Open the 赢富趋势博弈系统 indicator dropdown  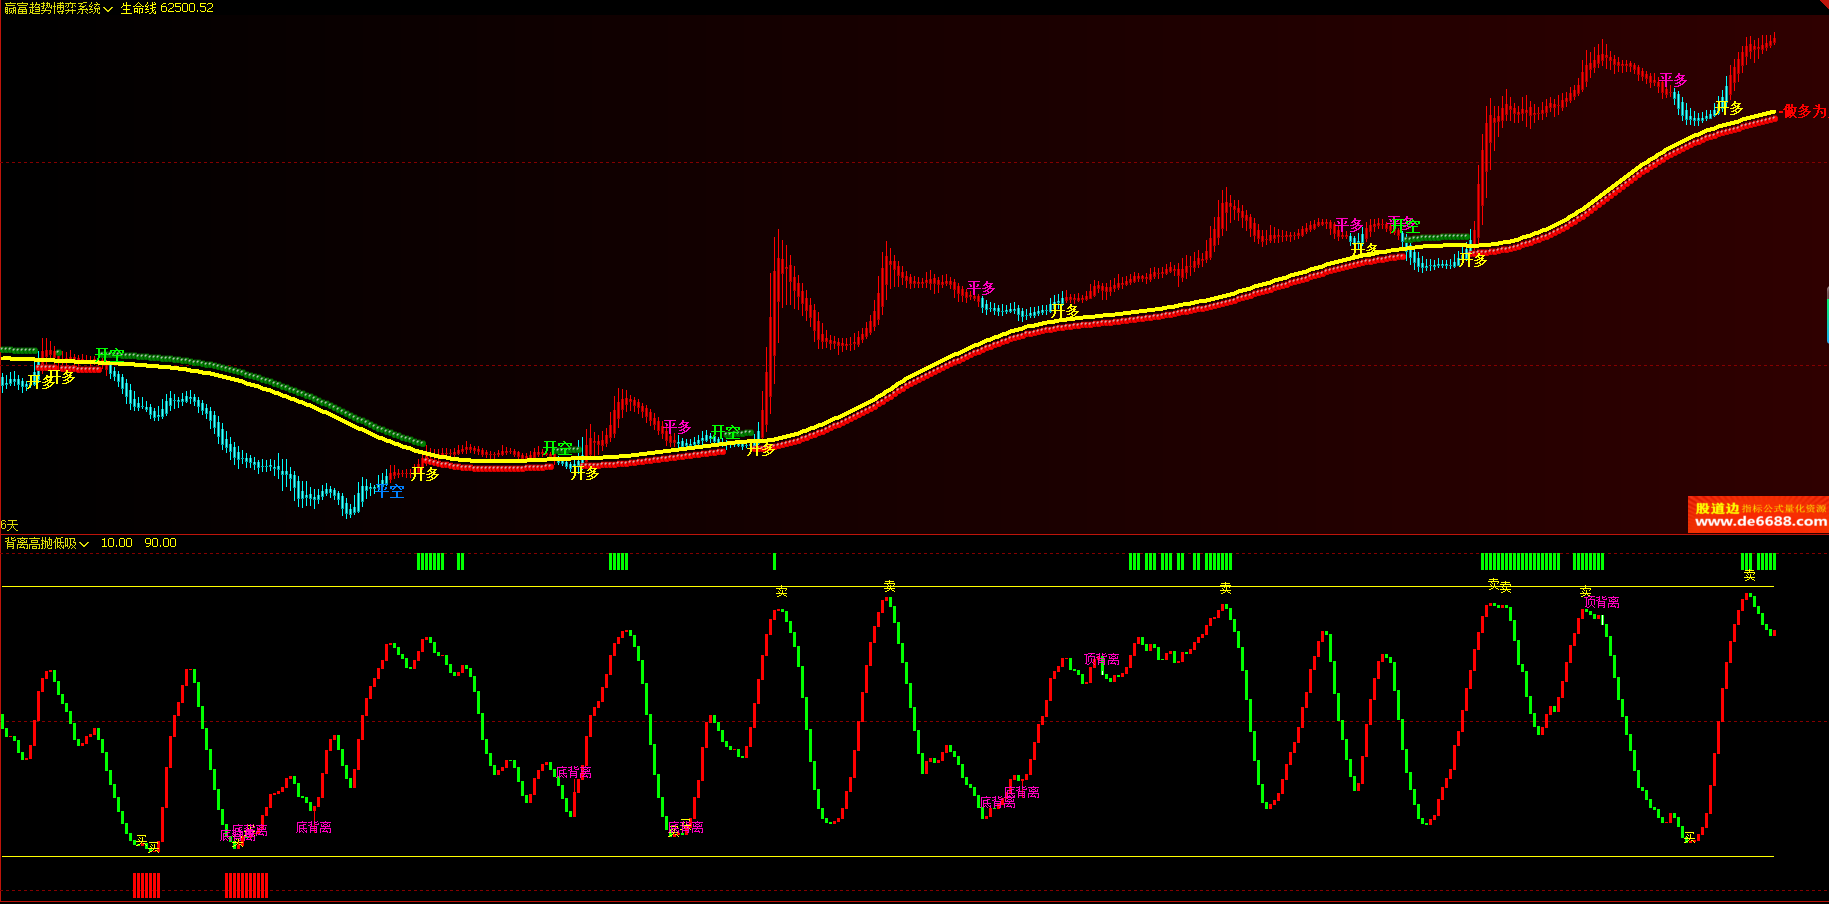(x=58, y=8)
